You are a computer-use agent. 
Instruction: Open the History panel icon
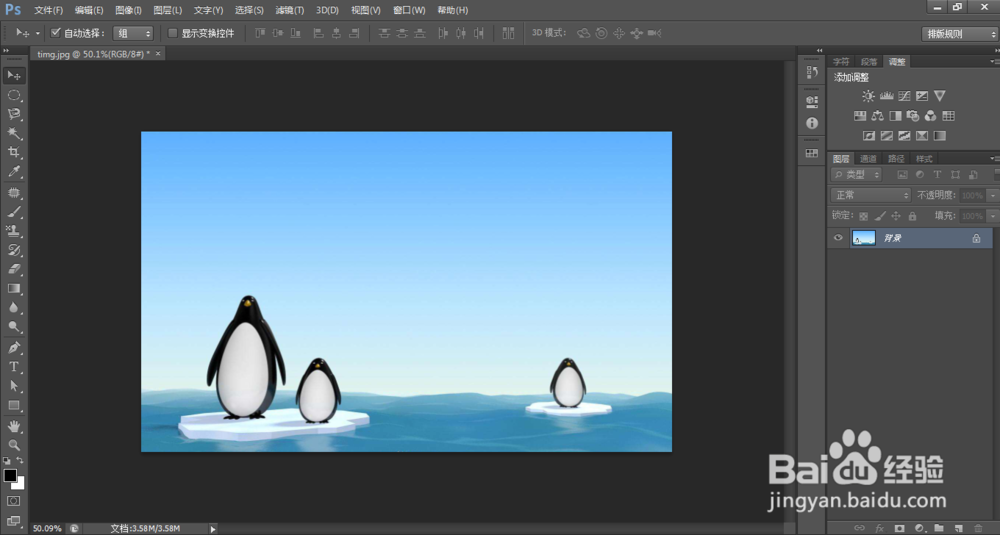click(x=812, y=71)
